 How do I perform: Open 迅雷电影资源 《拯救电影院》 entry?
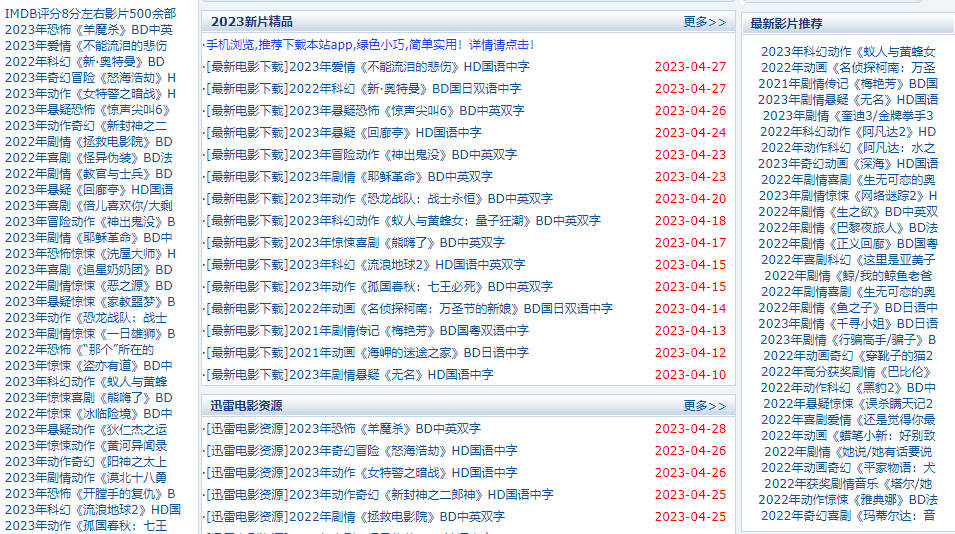pos(397,516)
